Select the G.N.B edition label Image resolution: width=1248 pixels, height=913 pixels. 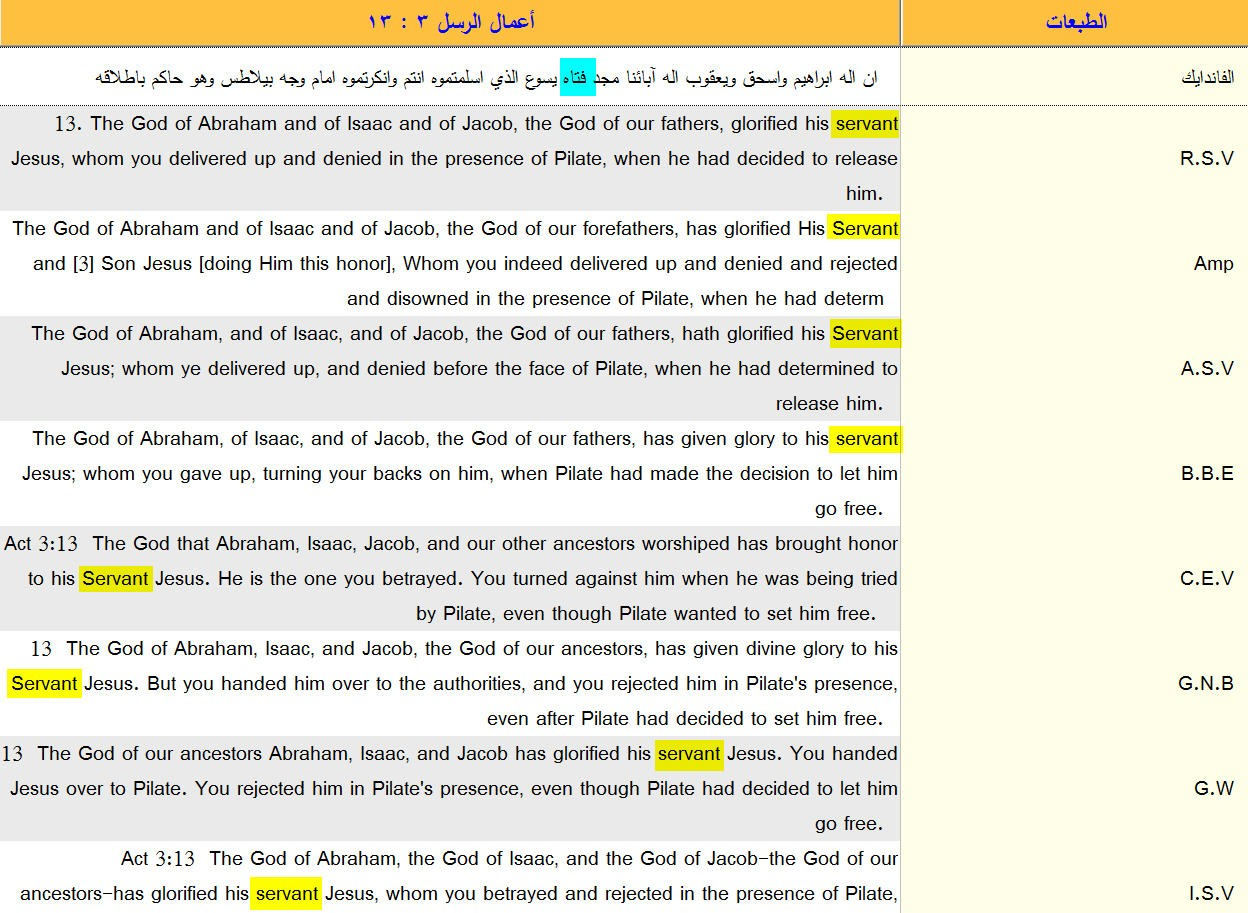pyautogui.click(x=1206, y=684)
